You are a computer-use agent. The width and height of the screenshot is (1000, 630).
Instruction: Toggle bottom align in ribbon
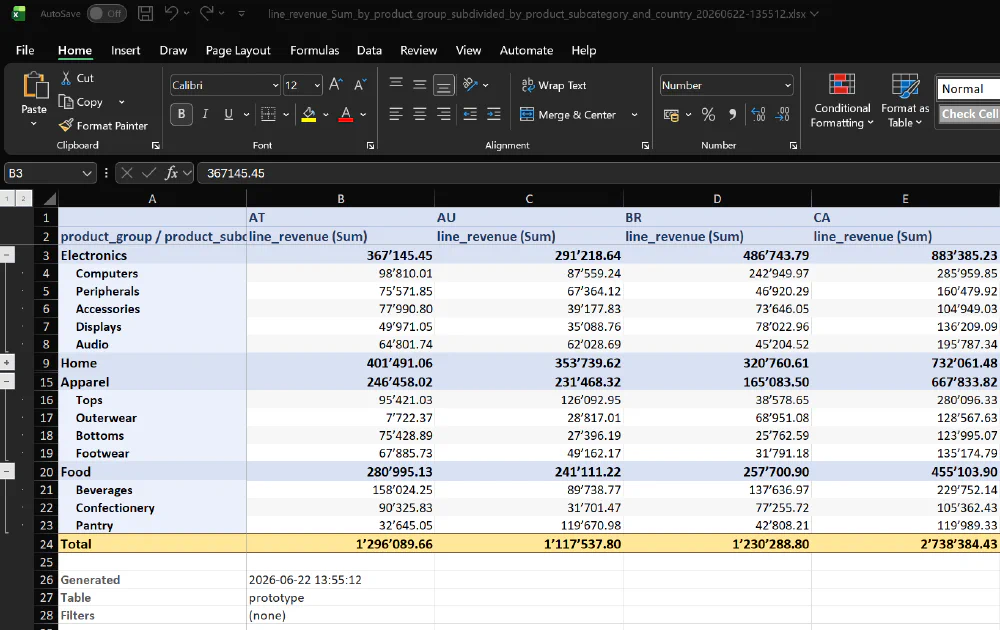pyautogui.click(x=443, y=85)
